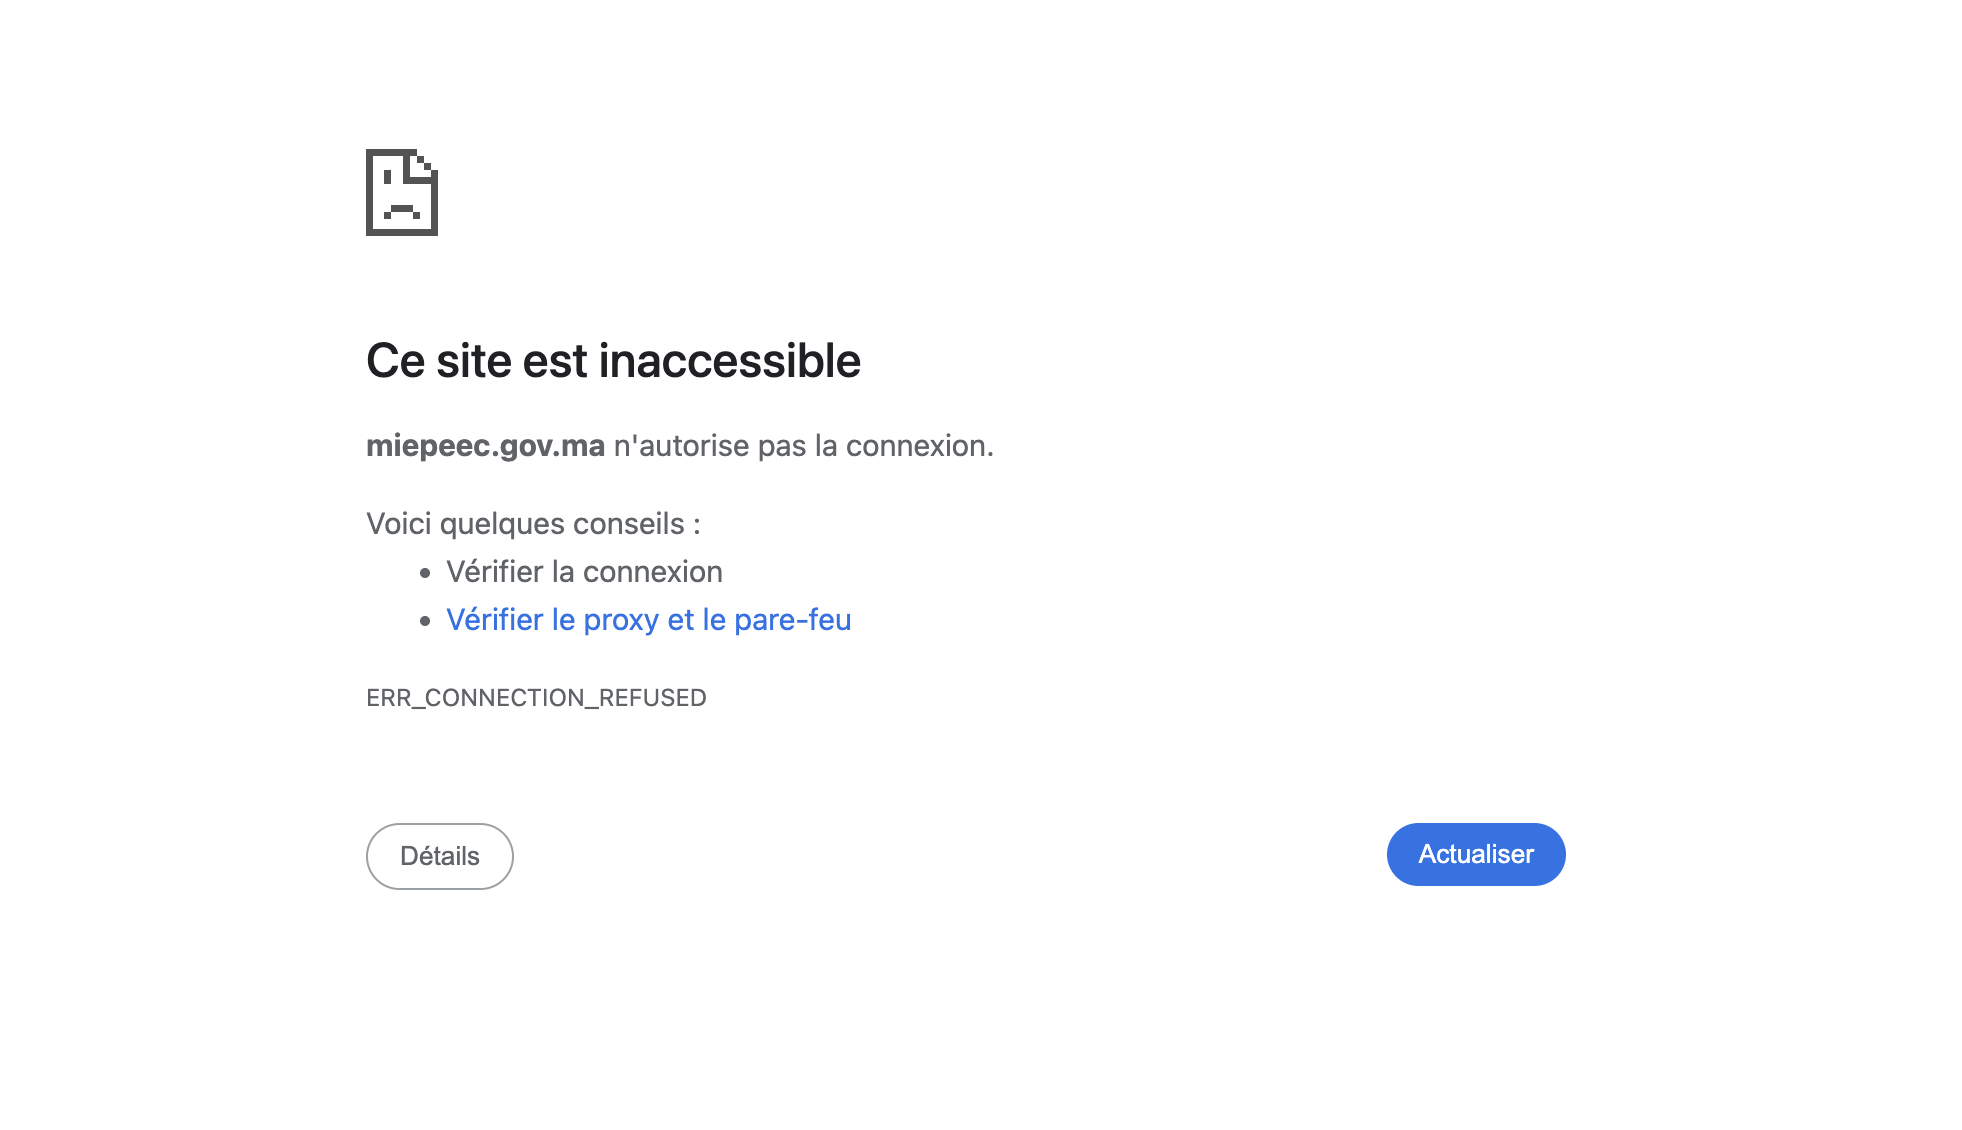Click the word "REFUSED" in the error code
The width and height of the screenshot is (1962, 1130).
point(652,698)
